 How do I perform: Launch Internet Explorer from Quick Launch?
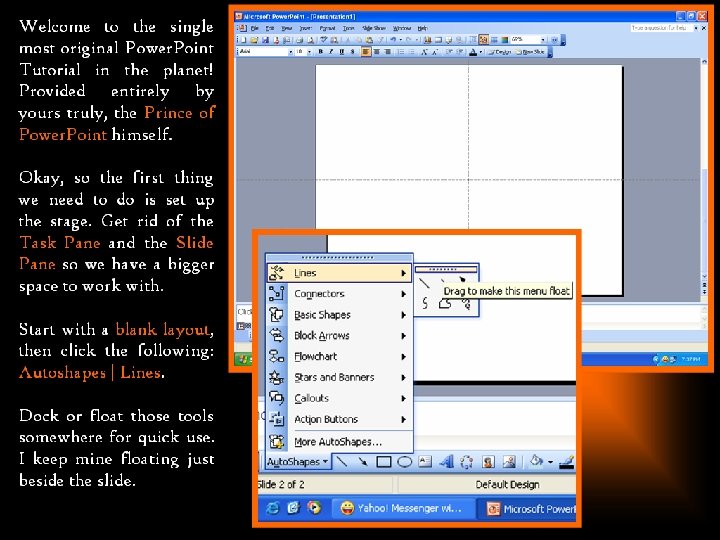[x=273, y=507]
